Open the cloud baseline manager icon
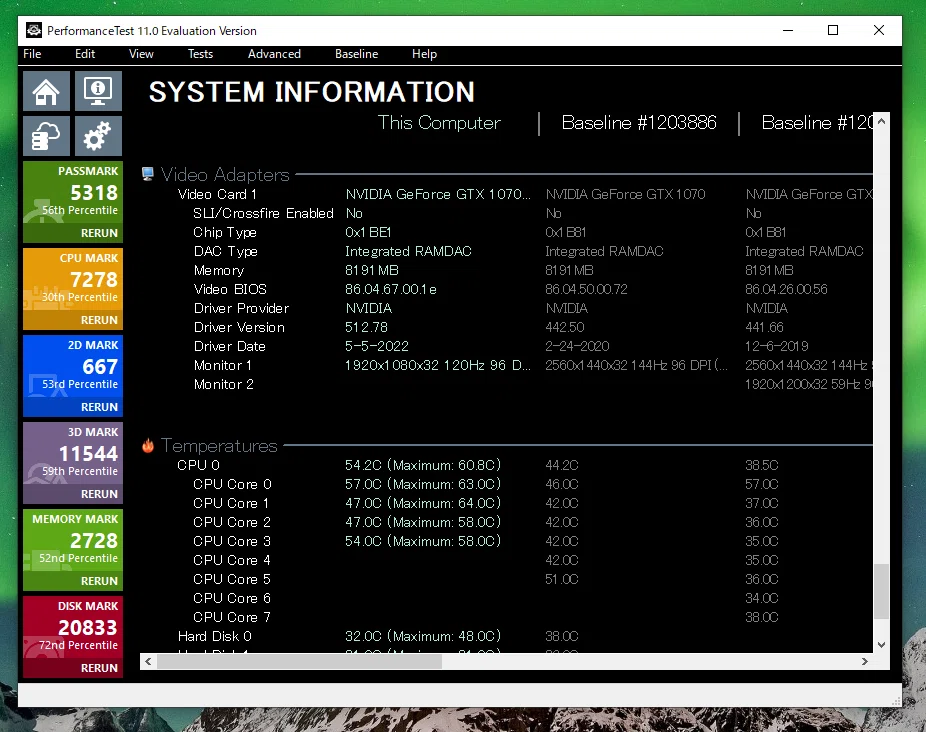926x732 pixels. [46, 136]
